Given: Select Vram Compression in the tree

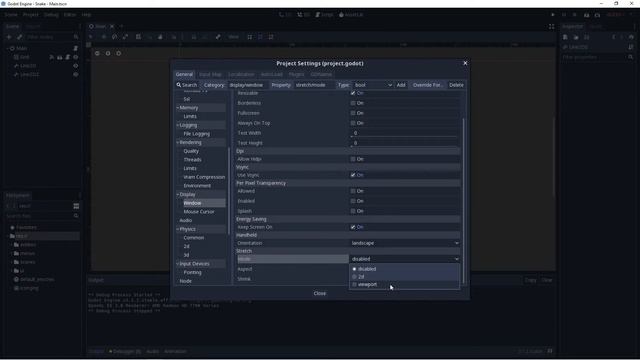Looking at the screenshot, I should [204, 177].
